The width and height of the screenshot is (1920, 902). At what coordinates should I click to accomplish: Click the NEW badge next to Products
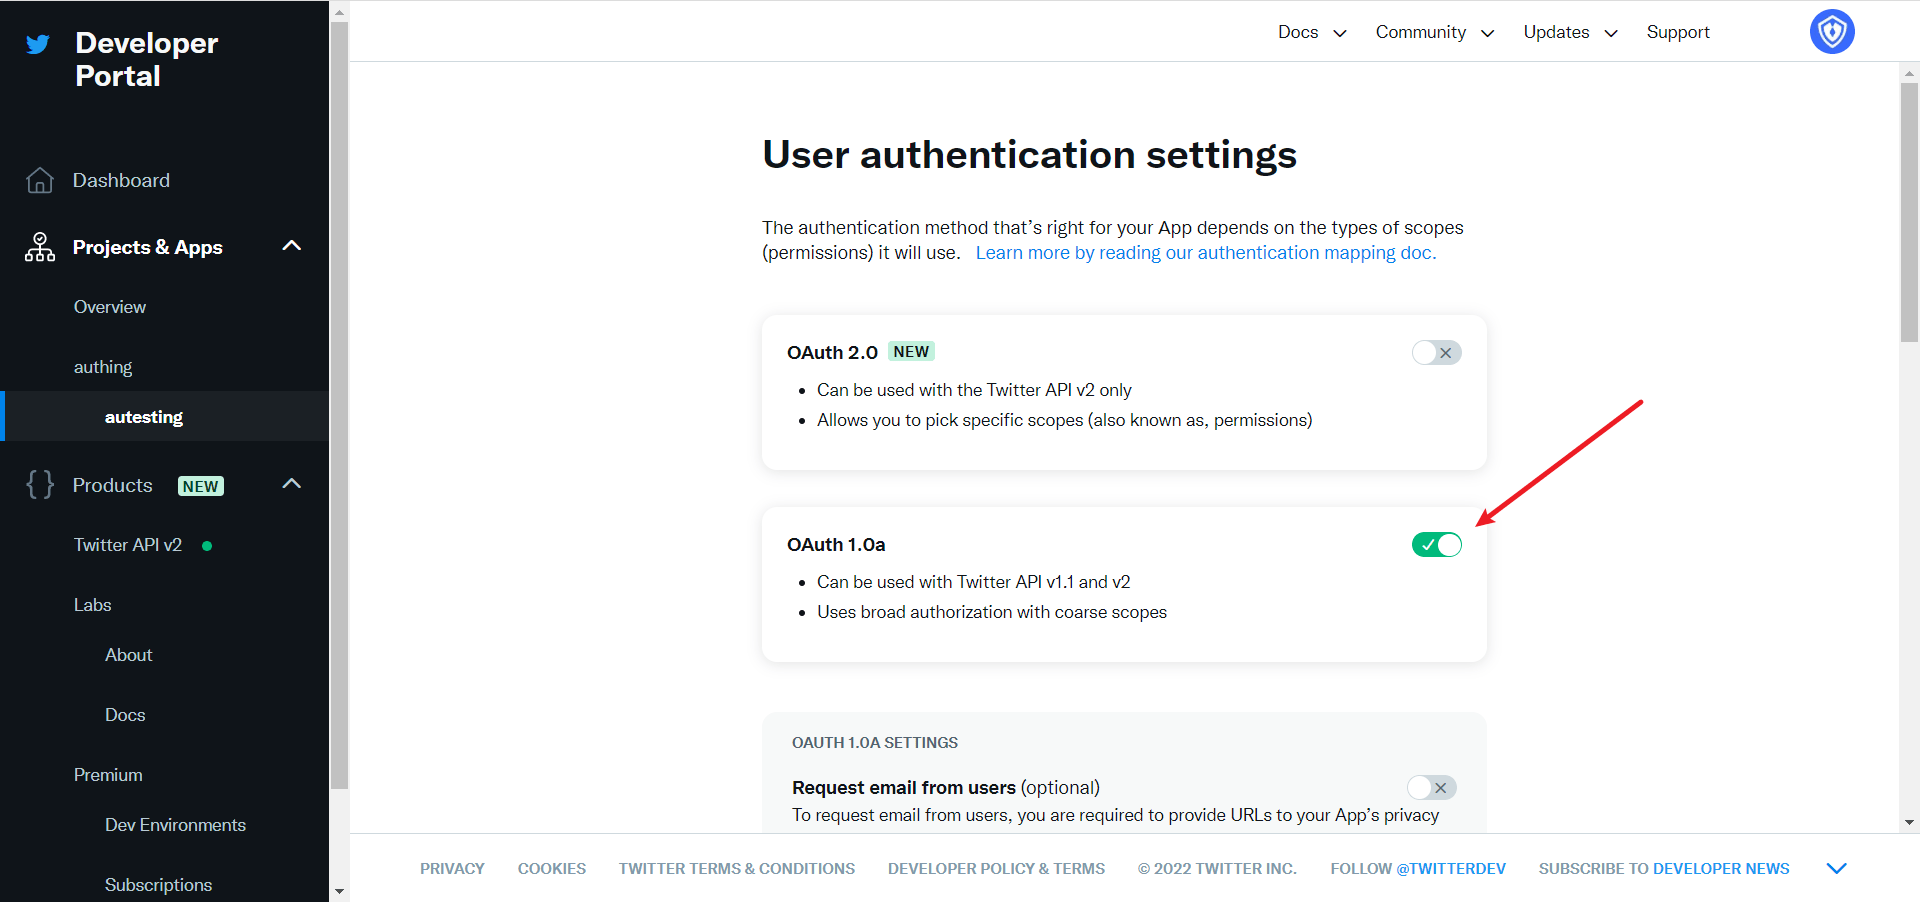[x=200, y=486]
